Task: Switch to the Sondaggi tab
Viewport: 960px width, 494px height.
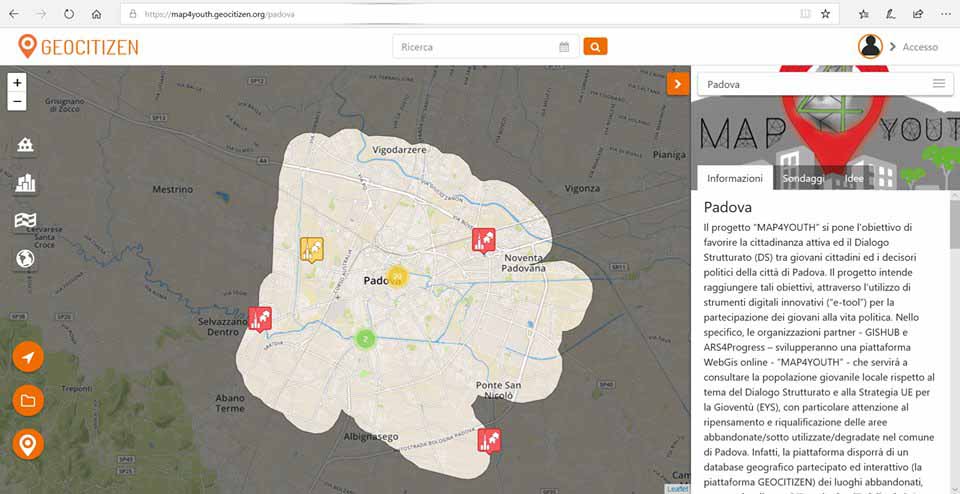Action: [804, 178]
